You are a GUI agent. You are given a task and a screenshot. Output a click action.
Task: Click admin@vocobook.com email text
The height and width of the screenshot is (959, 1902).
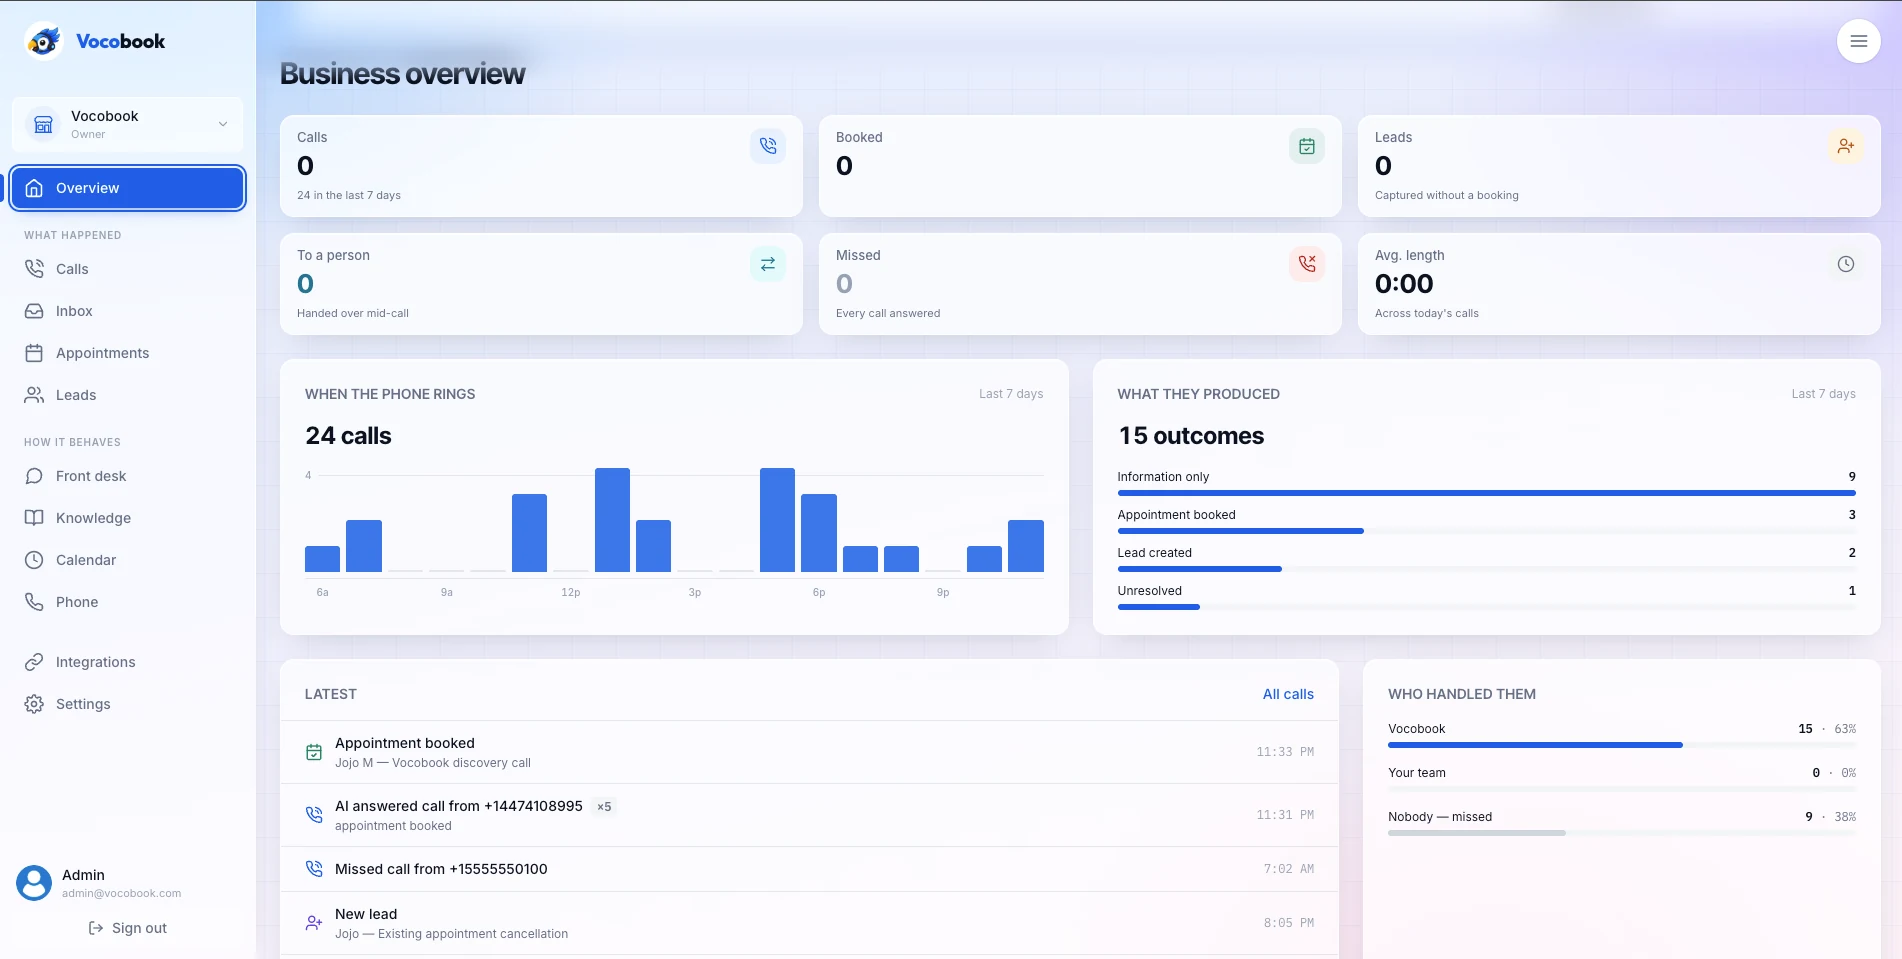click(122, 893)
